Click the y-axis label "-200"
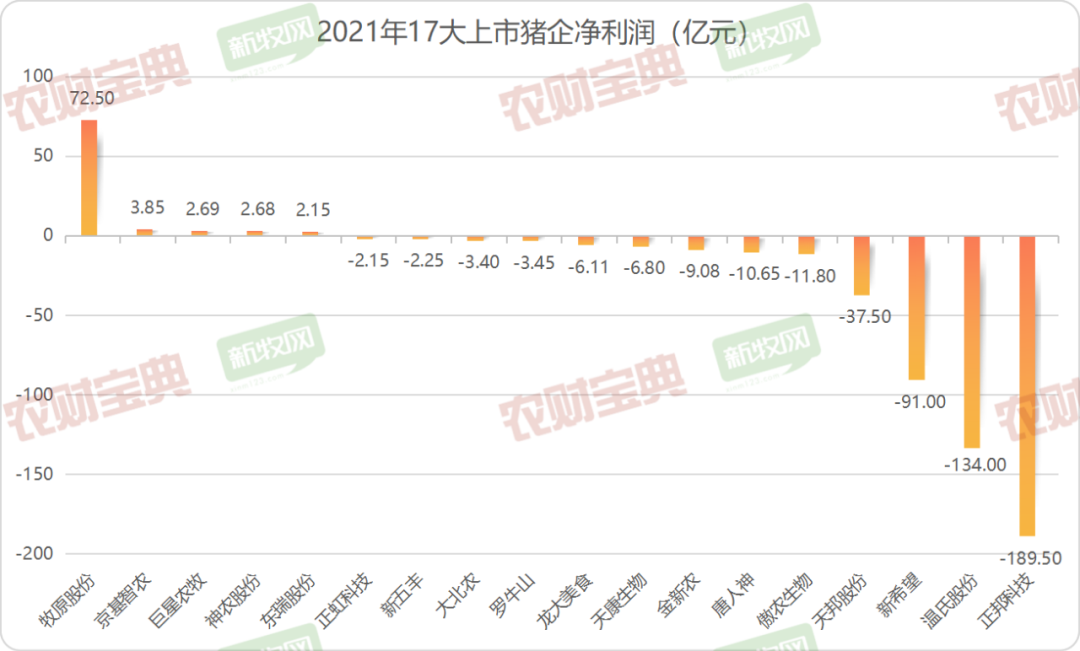This screenshot has height=651, width=1080. [x=35, y=554]
